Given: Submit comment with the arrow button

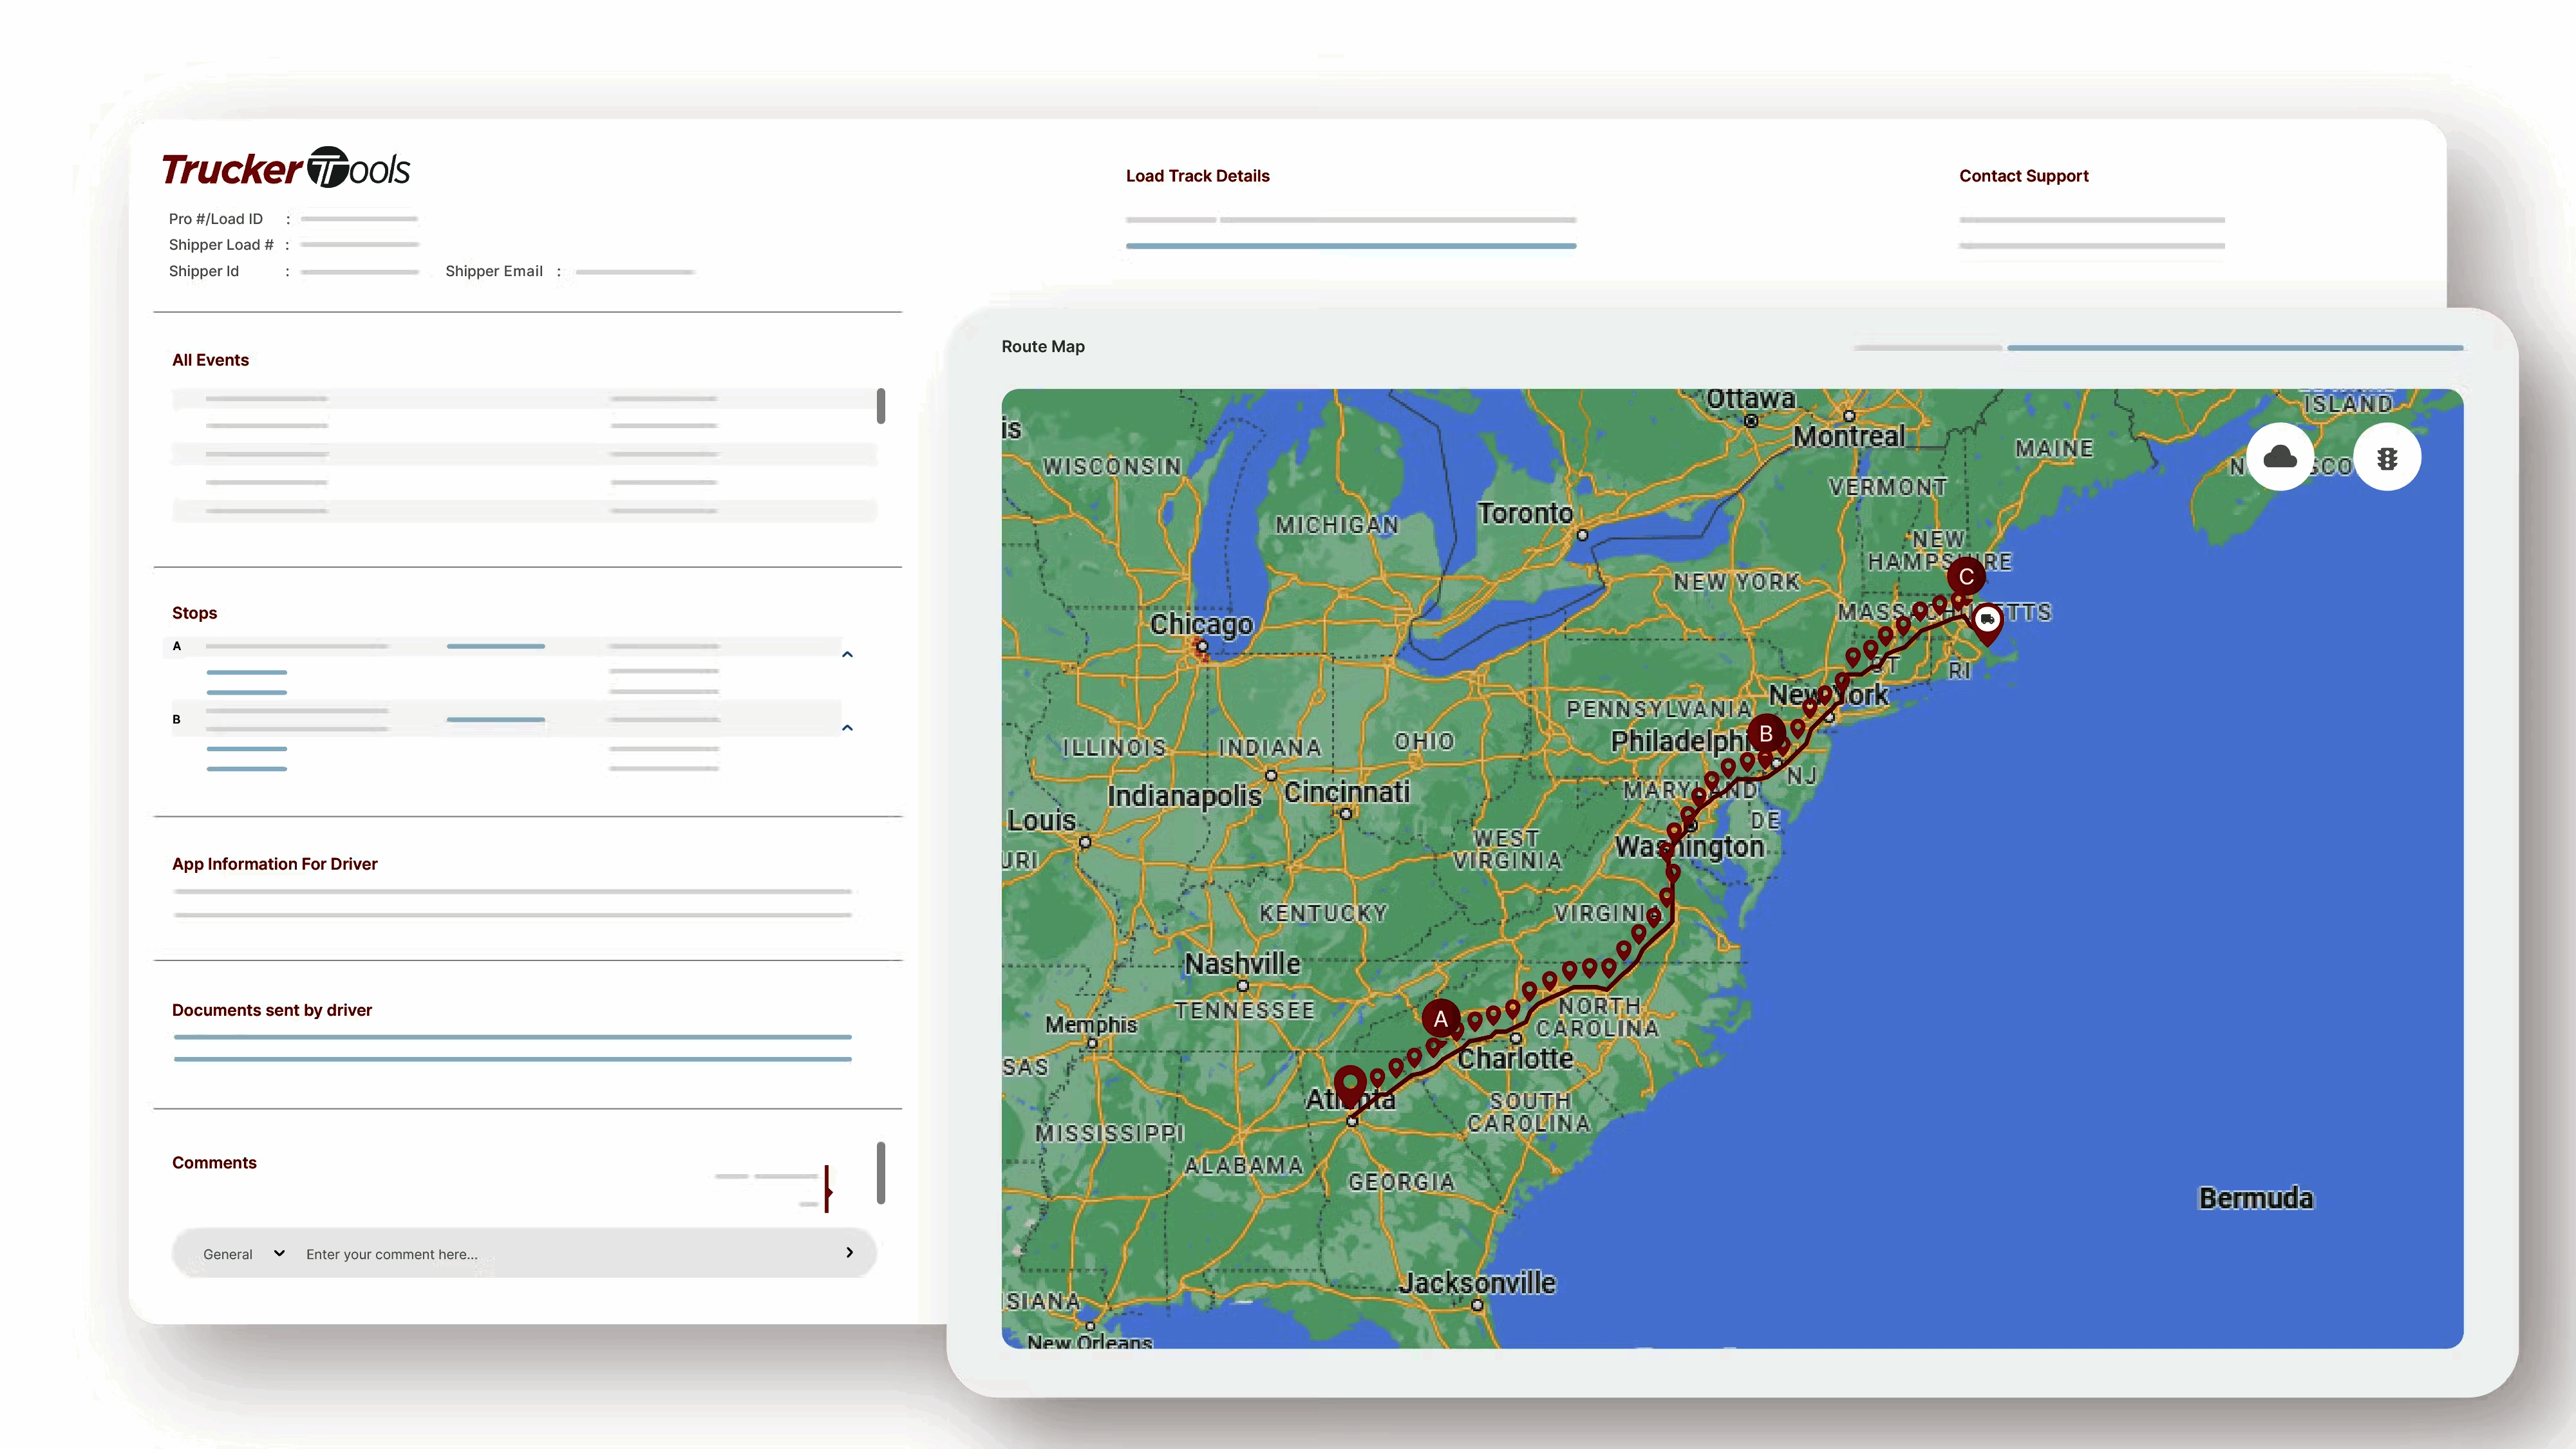Looking at the screenshot, I should (849, 1252).
